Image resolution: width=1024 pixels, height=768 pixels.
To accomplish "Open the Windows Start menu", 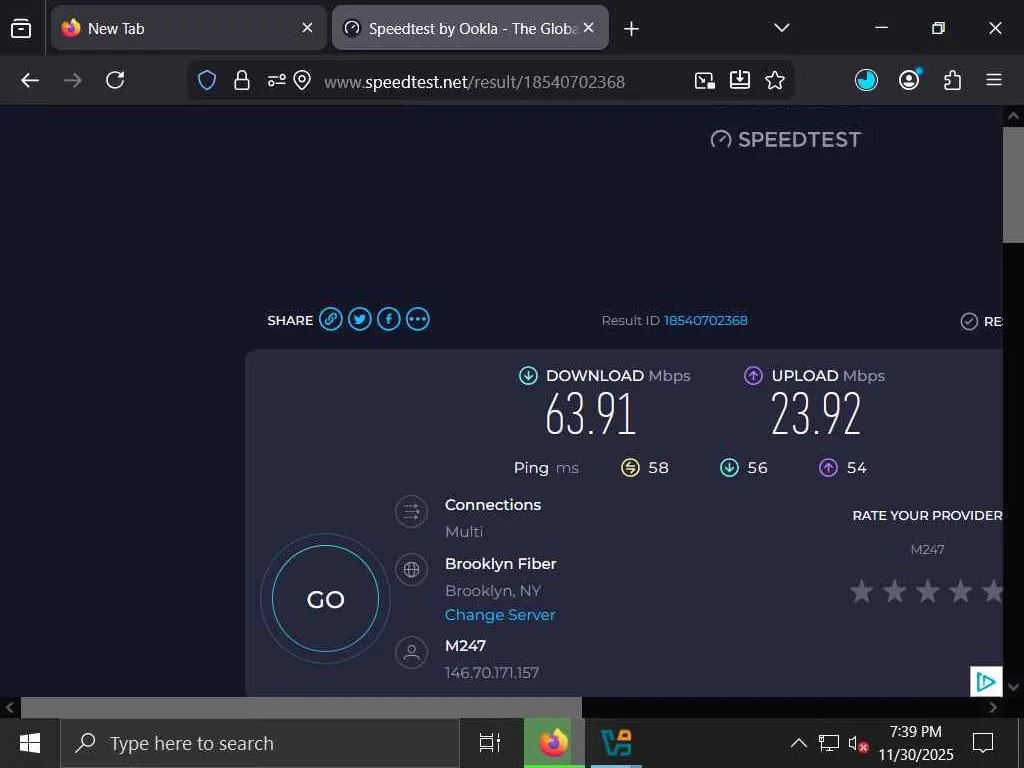I will click(30, 743).
